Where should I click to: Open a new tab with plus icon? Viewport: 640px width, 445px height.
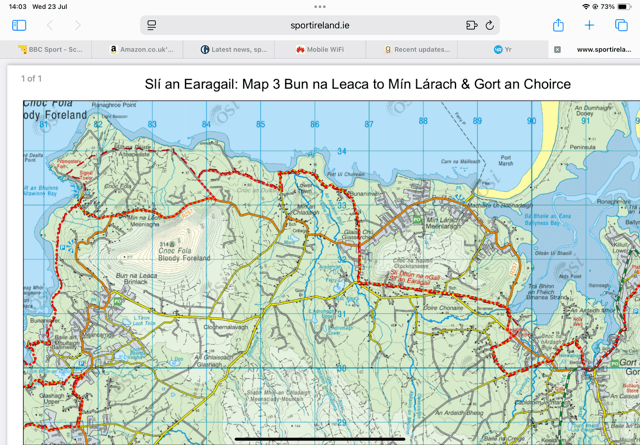(590, 25)
